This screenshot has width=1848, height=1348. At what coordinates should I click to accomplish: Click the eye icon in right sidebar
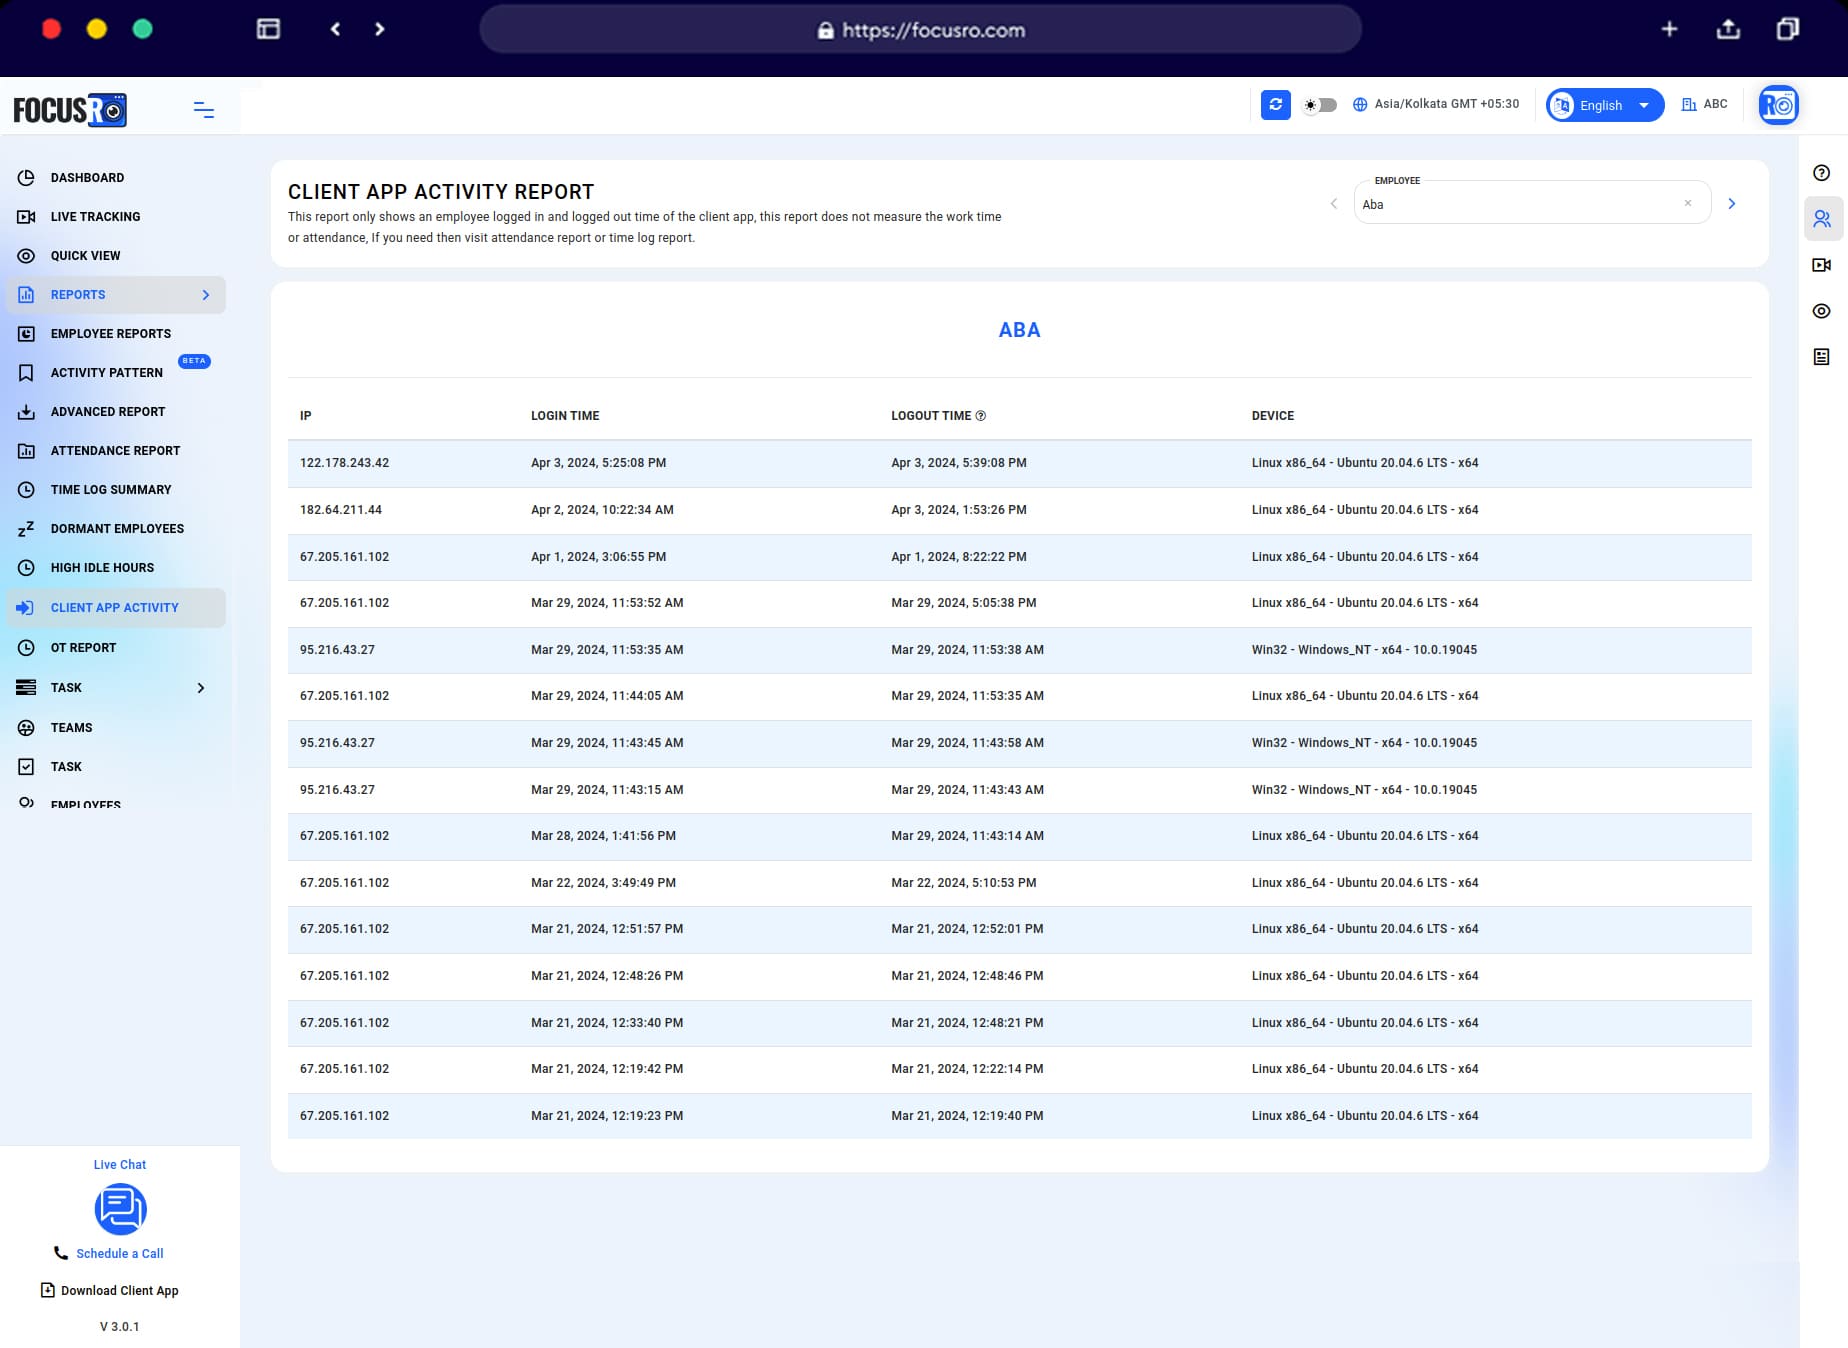1822,311
